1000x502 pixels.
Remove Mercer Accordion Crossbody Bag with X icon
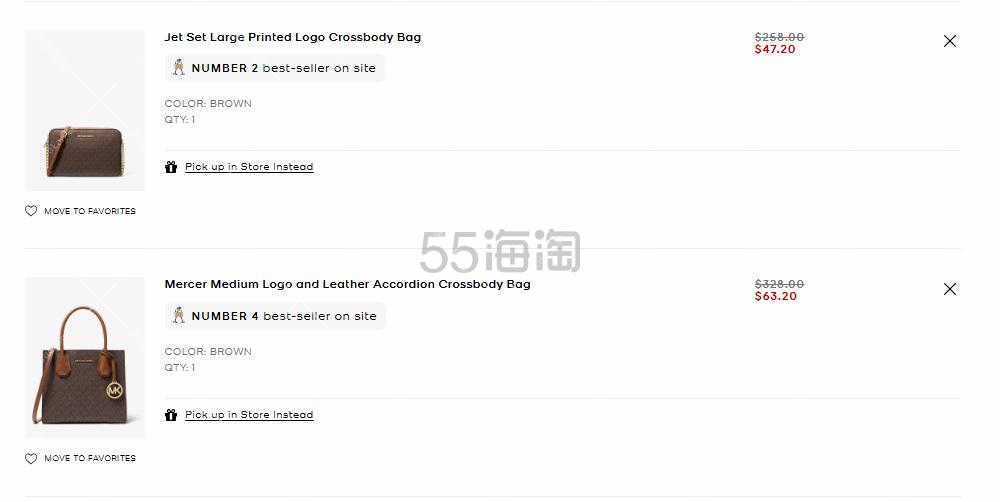tap(950, 289)
